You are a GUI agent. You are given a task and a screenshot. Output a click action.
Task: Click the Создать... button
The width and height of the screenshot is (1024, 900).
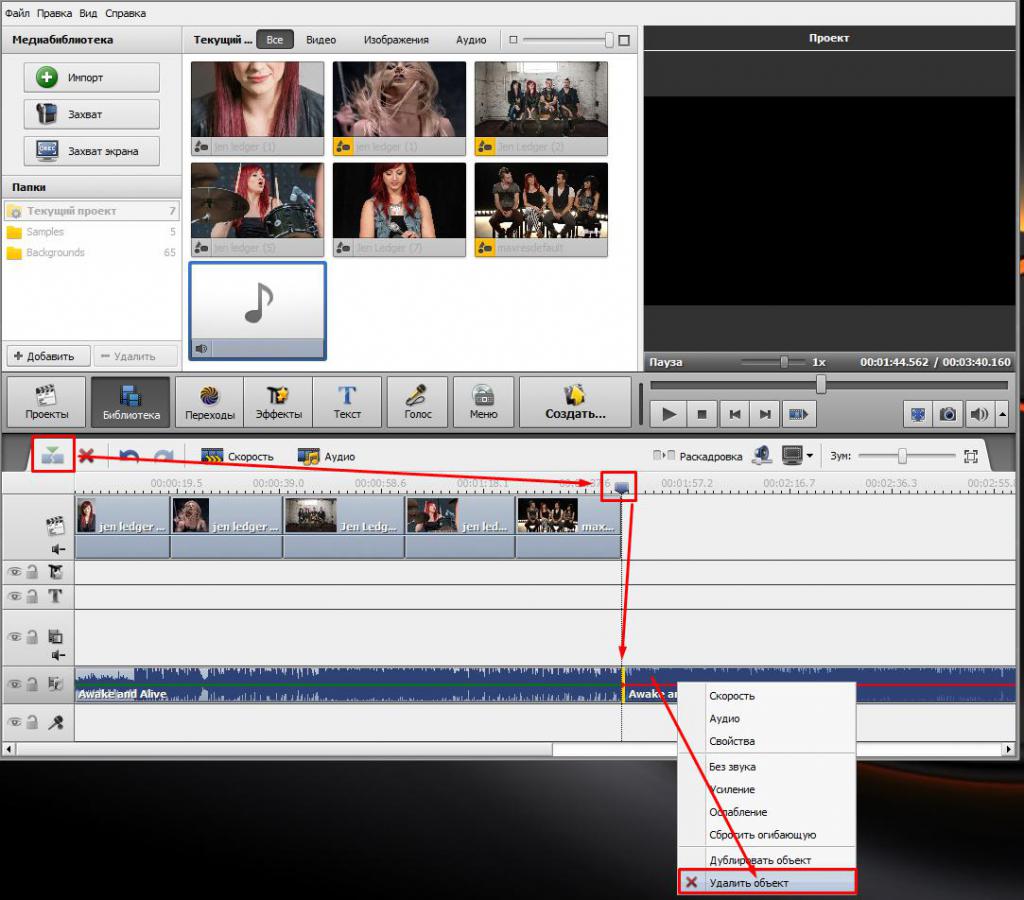(x=575, y=402)
